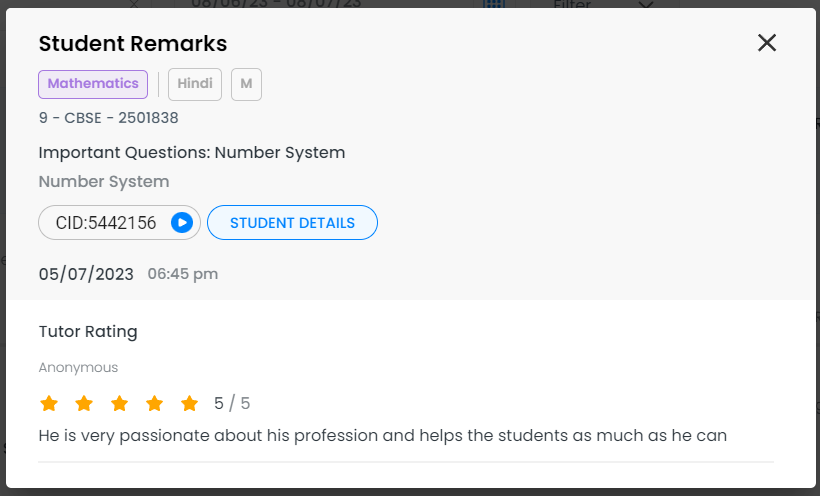Click the 5 / 5 rating score
820x496 pixels.
[232, 404]
